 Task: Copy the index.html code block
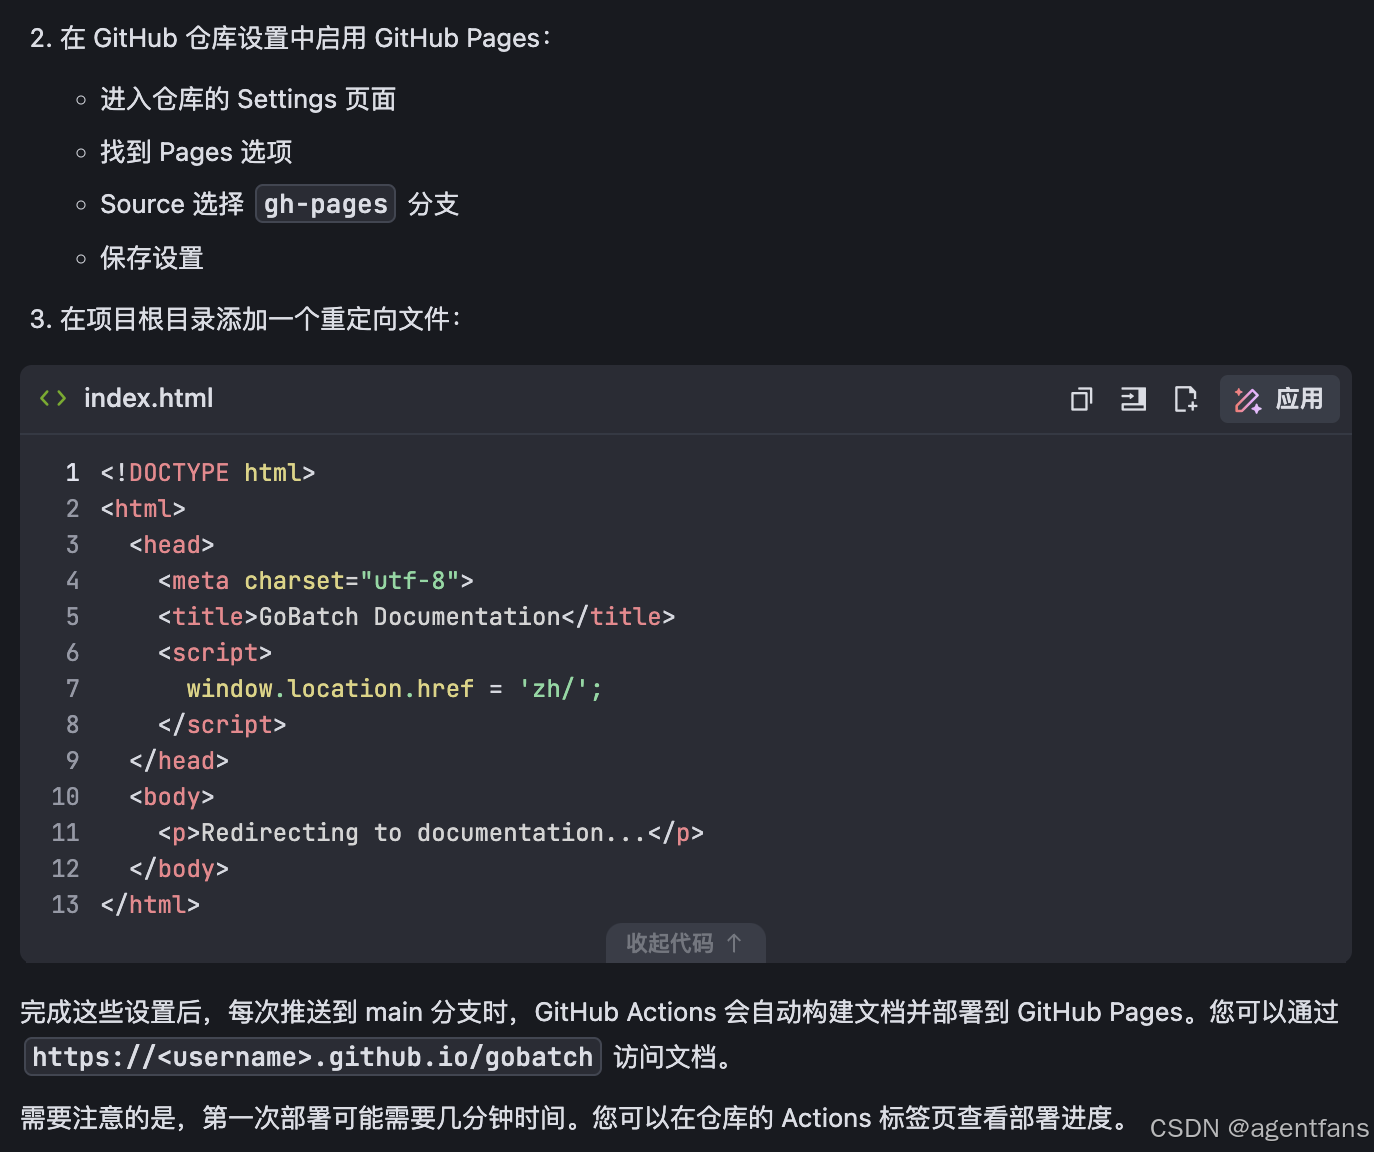click(x=1081, y=399)
